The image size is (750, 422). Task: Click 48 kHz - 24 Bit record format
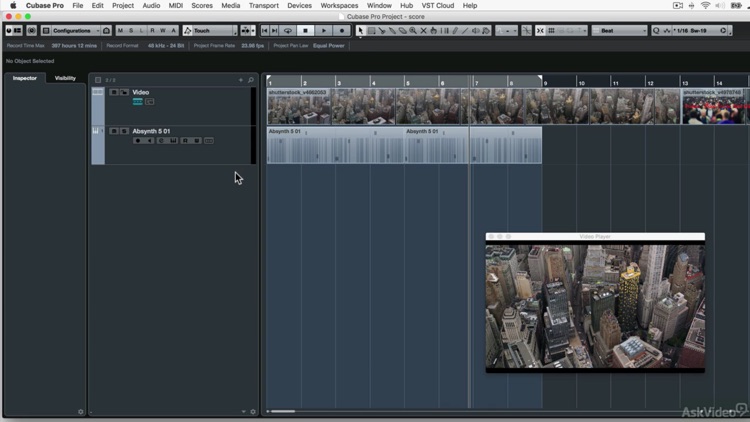click(x=166, y=45)
